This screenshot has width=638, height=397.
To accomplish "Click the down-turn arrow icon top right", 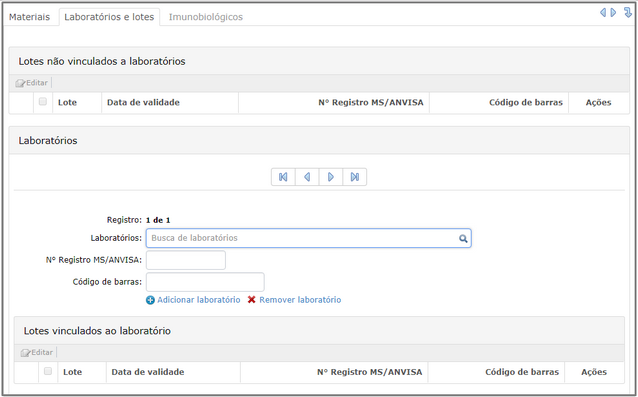I will 628,13.
